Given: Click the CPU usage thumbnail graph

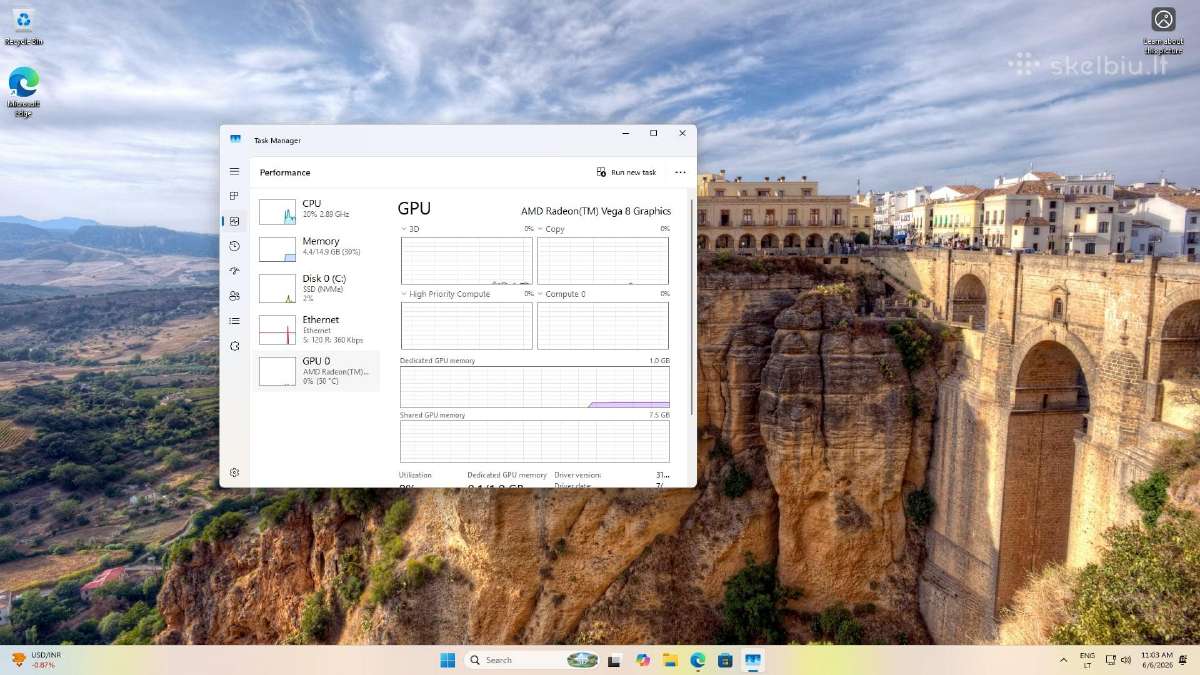Looking at the screenshot, I should click(277, 211).
